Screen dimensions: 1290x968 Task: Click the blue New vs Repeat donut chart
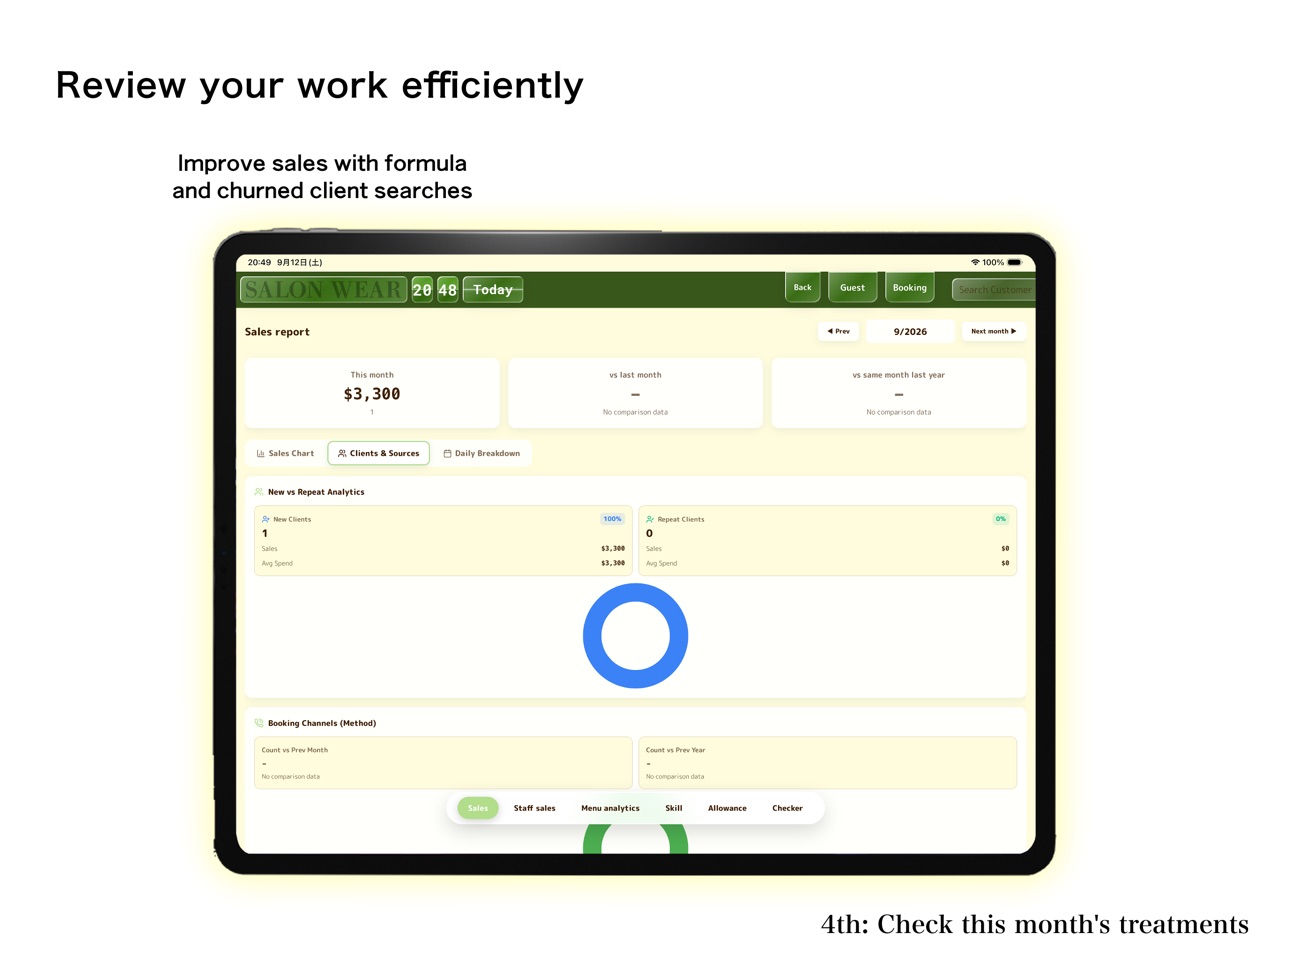coord(635,636)
